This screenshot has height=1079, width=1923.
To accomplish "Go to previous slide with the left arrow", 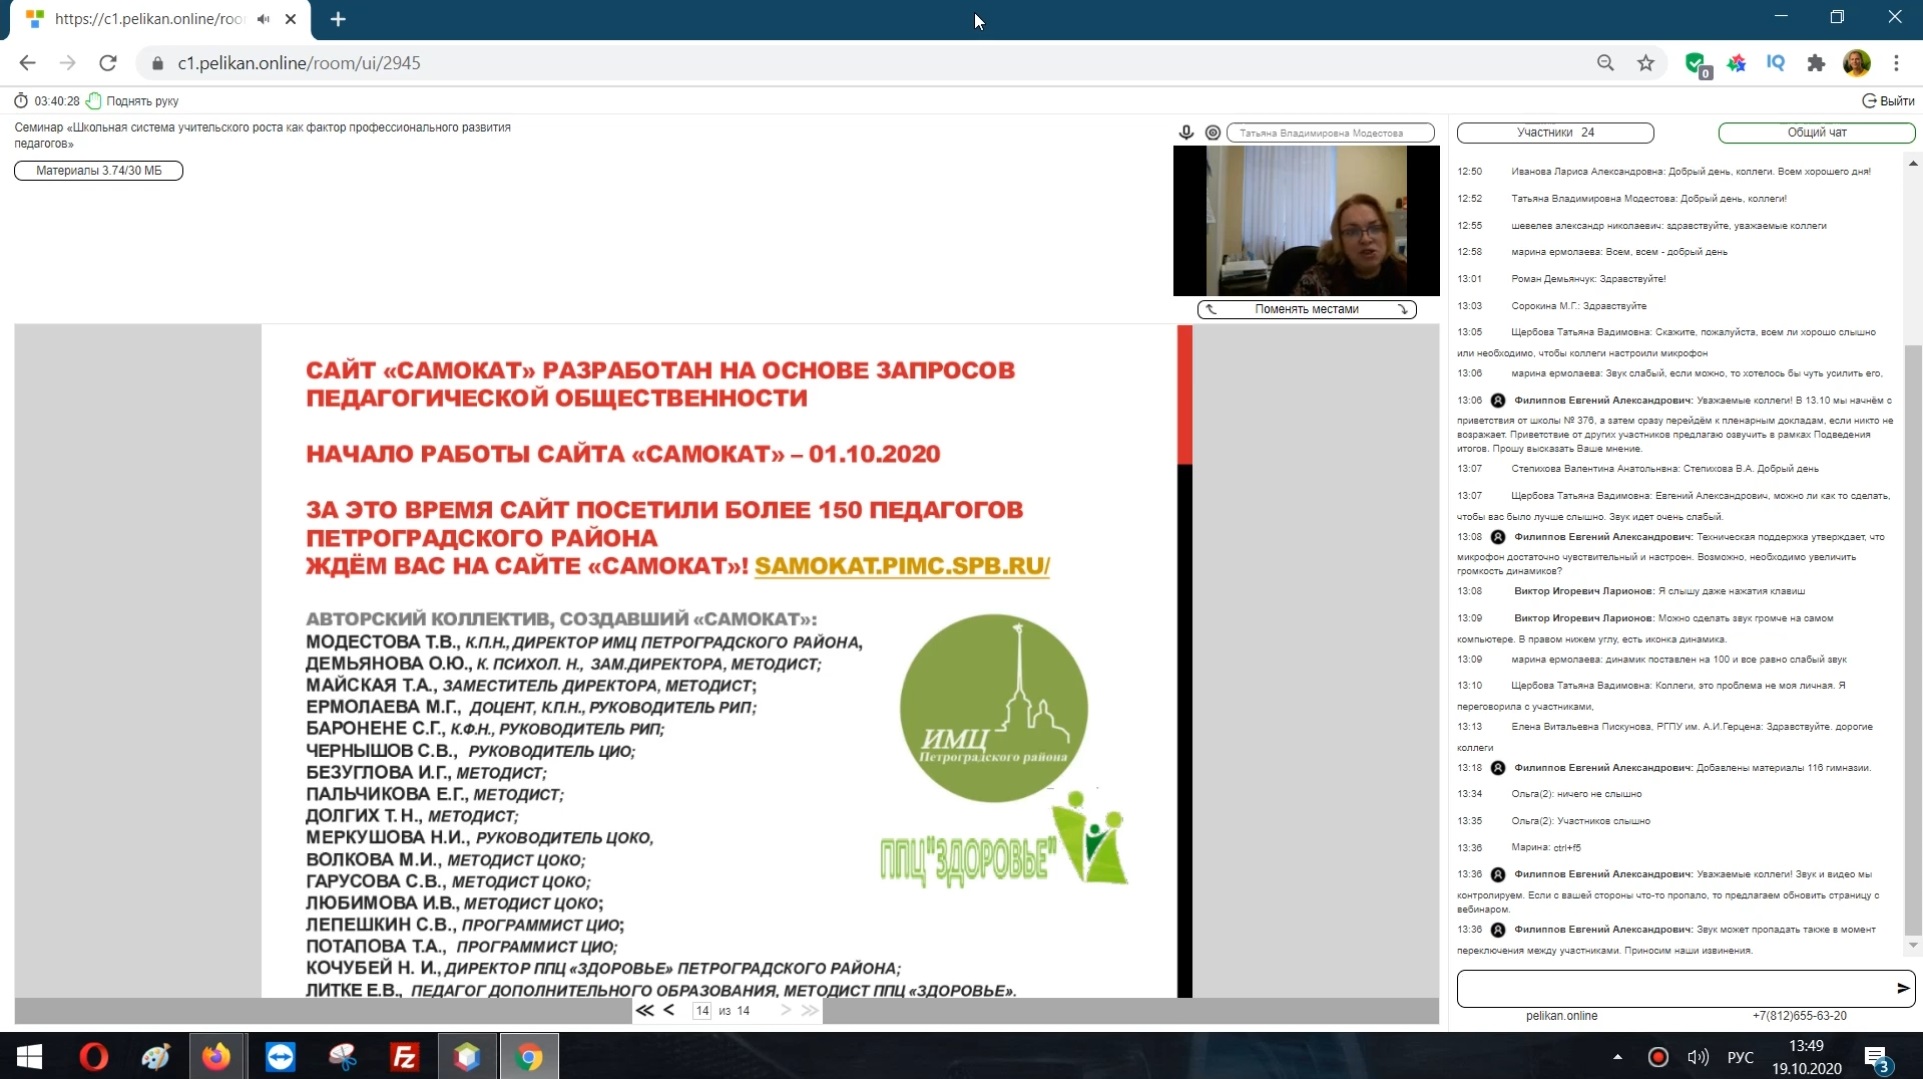I will 669,1011.
